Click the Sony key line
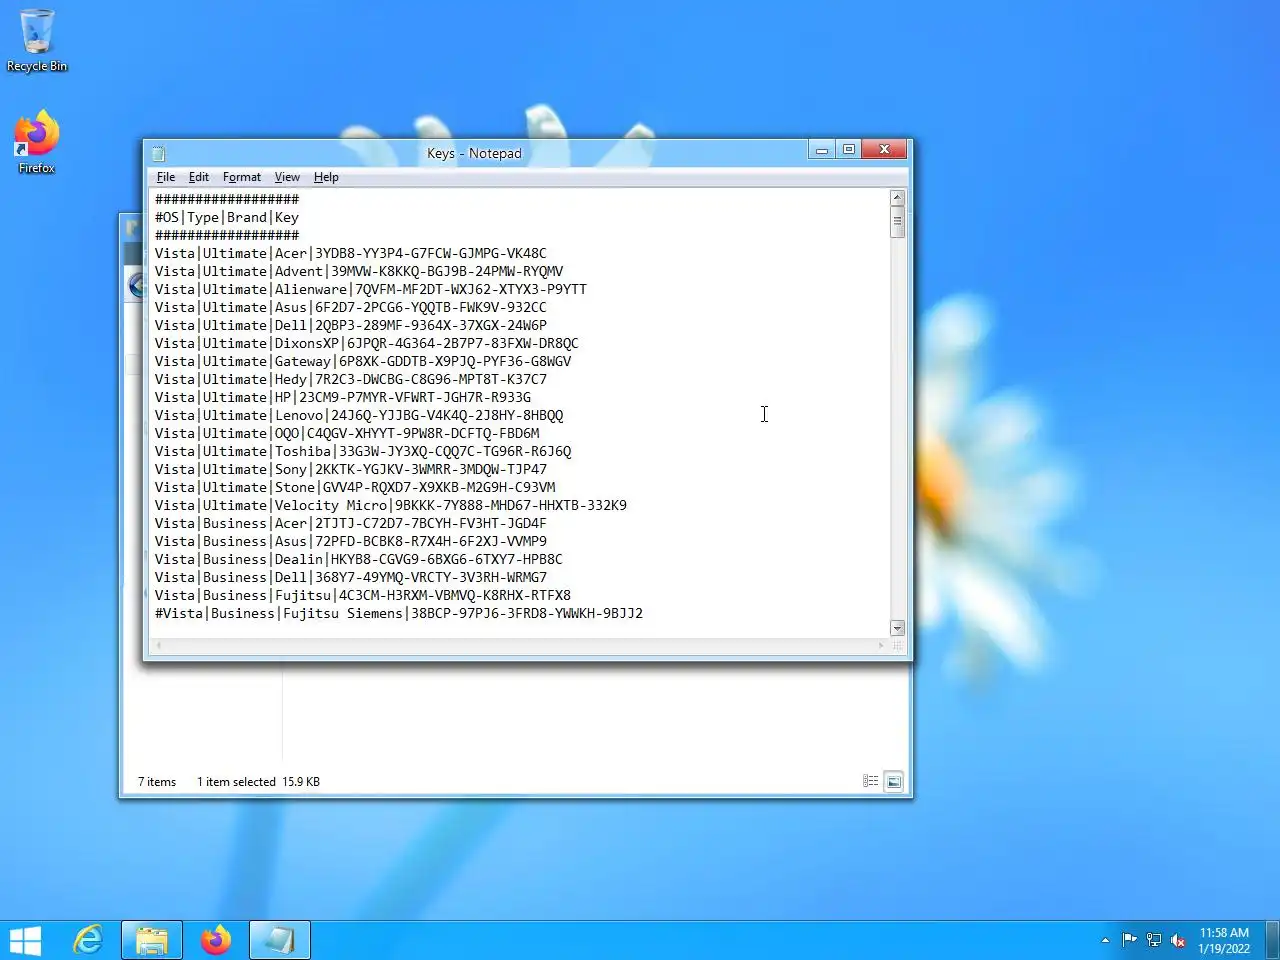 point(351,469)
